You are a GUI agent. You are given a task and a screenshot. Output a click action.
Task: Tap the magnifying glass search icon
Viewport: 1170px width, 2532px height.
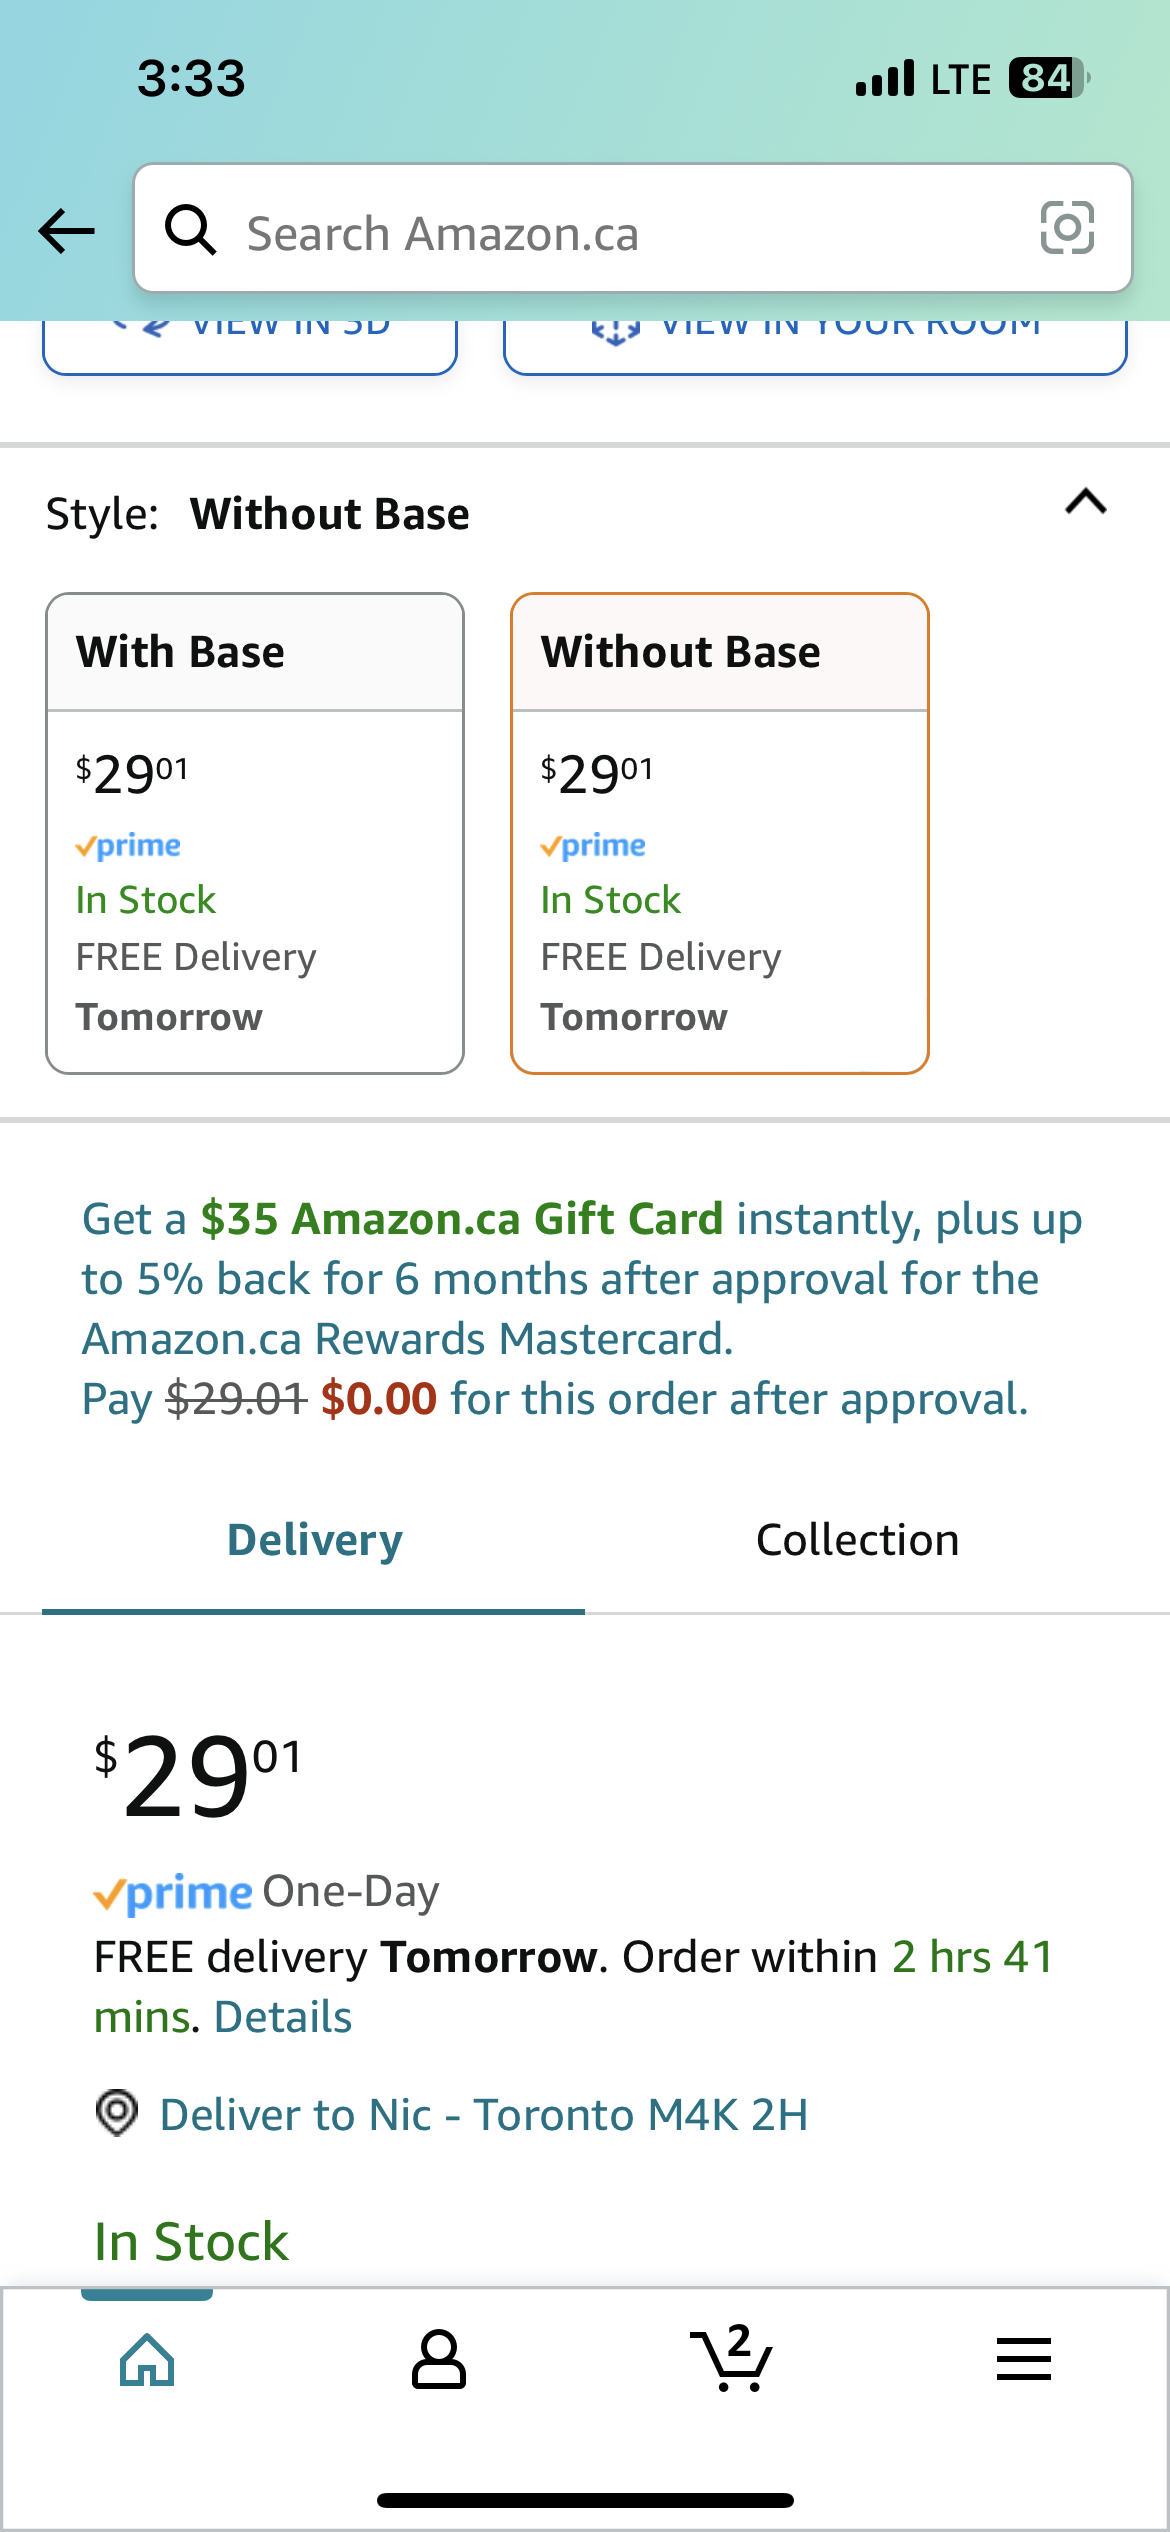190,230
